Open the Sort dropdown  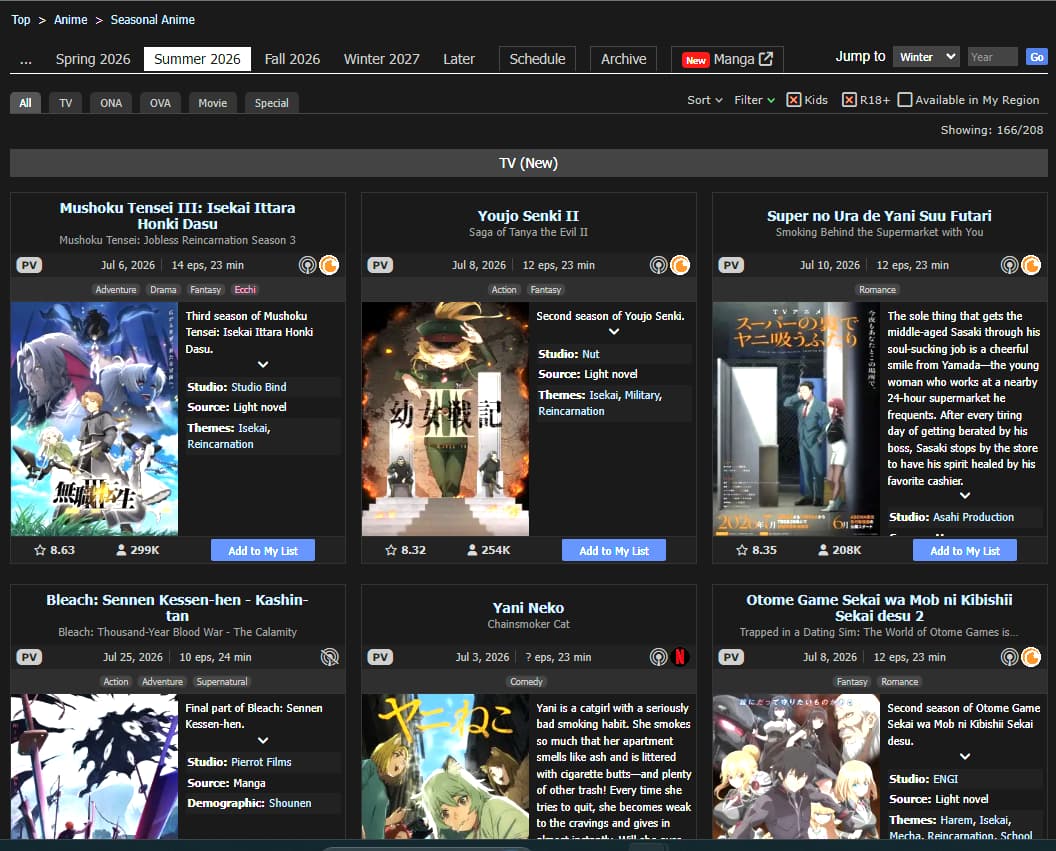coord(704,100)
